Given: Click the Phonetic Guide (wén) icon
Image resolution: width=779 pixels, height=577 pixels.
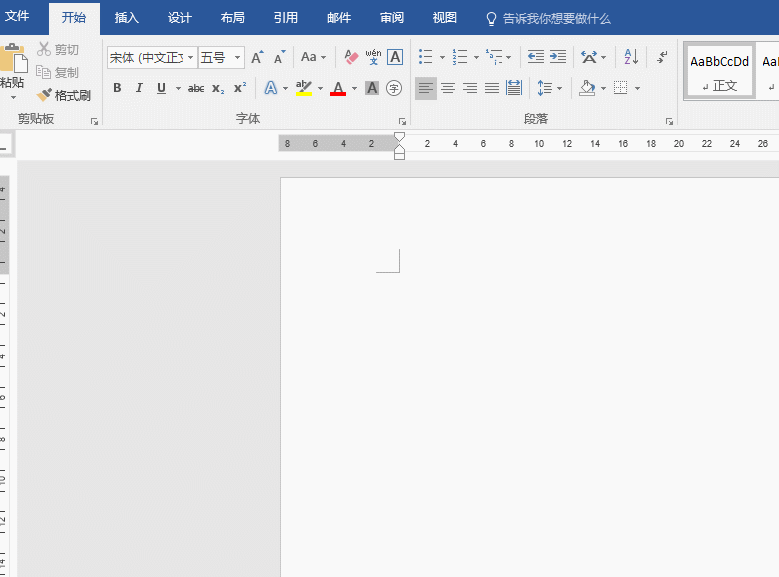Looking at the screenshot, I should pyautogui.click(x=373, y=58).
